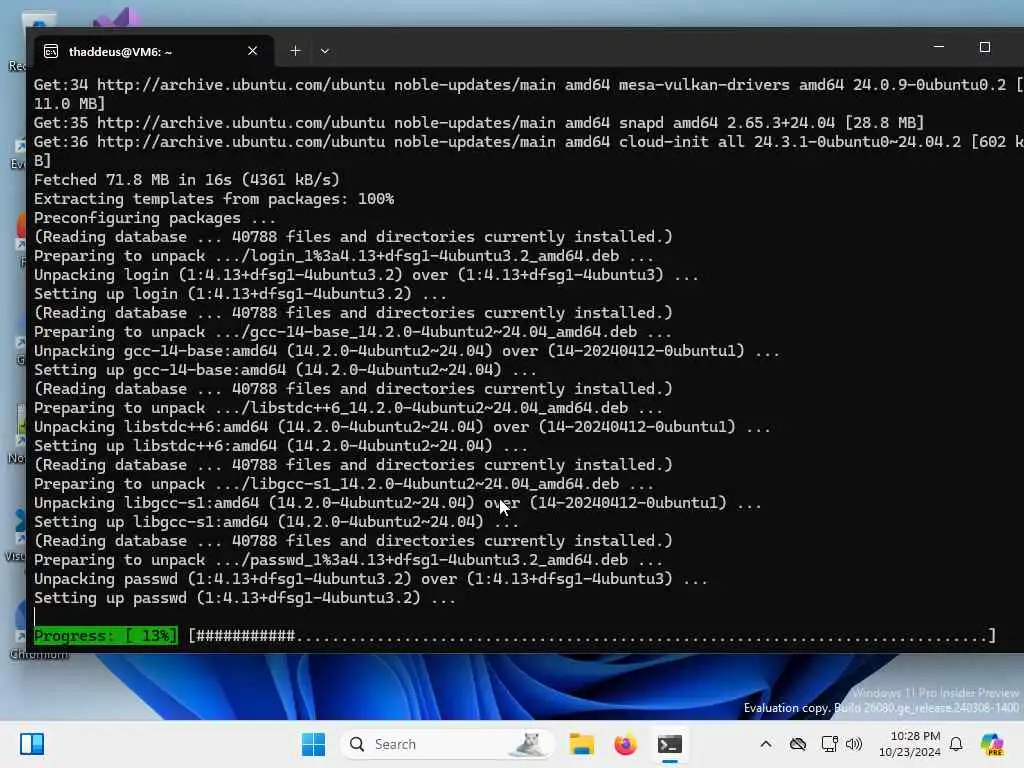The height and width of the screenshot is (768, 1024).
Task: Click the 'Unpacking passwd' line
Action: click(x=370, y=579)
